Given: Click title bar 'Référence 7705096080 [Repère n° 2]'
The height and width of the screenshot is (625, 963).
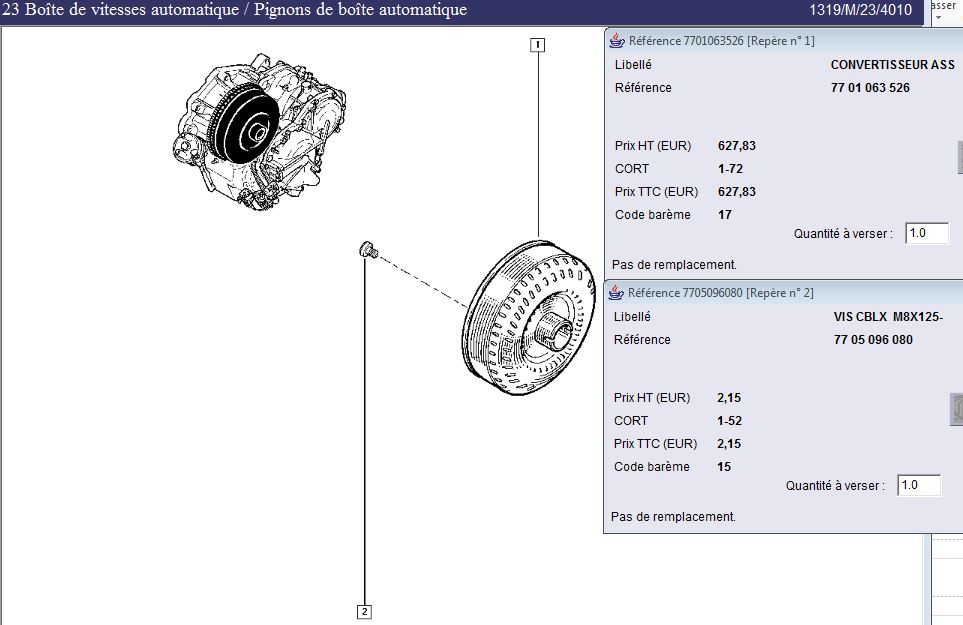Looking at the screenshot, I should [x=720, y=293].
